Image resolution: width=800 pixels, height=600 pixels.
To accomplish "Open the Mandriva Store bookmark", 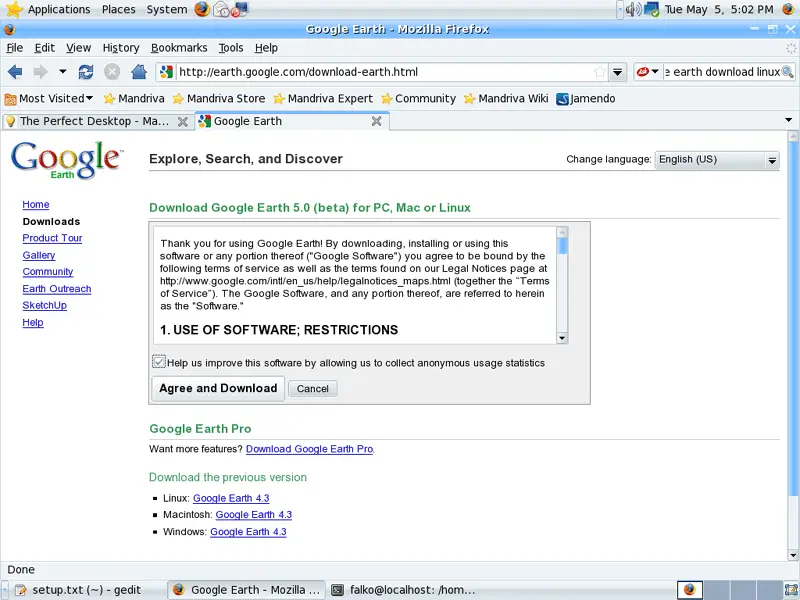I will [219, 98].
